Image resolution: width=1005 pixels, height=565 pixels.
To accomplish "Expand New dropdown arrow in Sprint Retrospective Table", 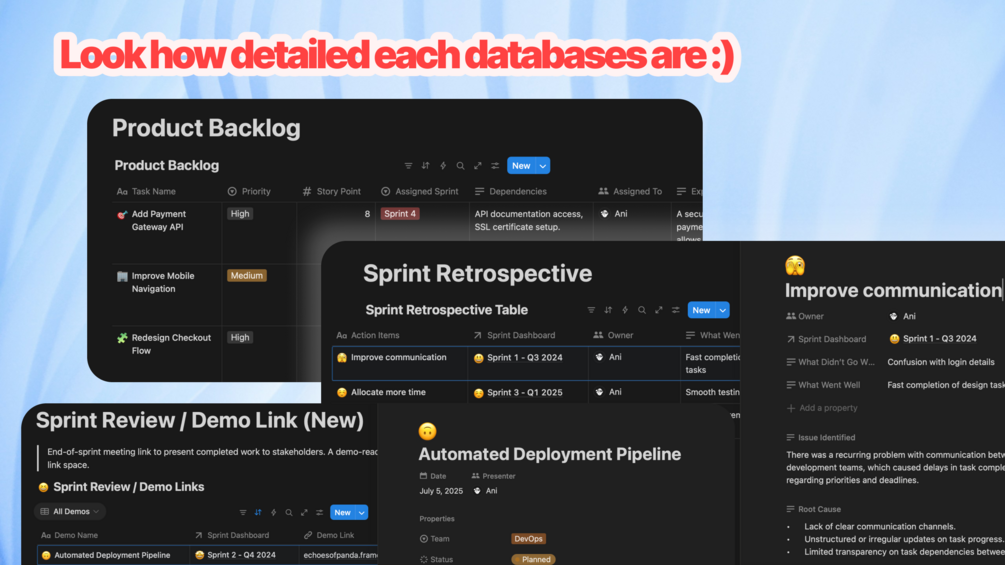I will click(723, 310).
